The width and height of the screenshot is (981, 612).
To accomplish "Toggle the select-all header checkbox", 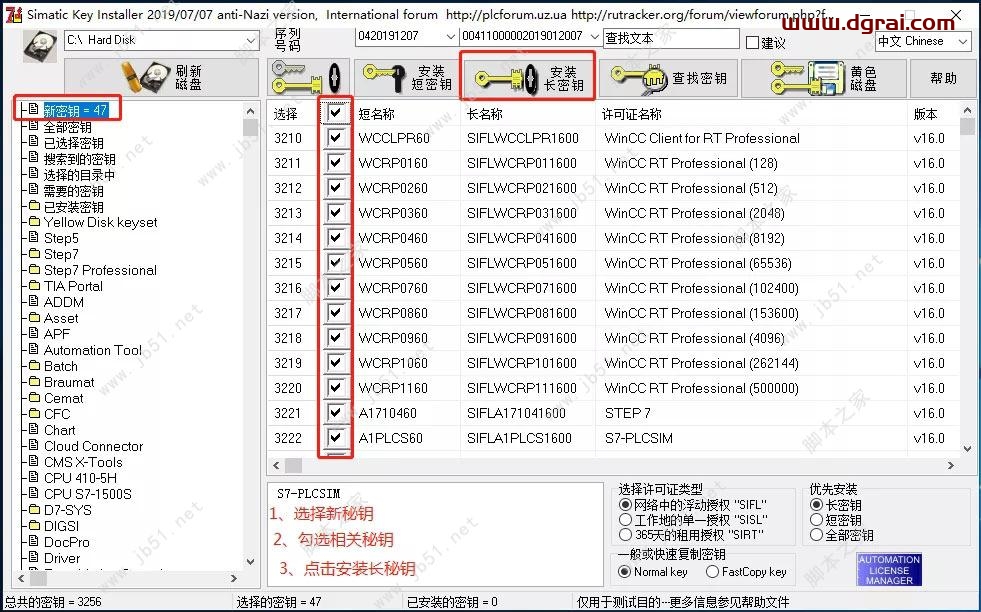I will click(x=335, y=113).
